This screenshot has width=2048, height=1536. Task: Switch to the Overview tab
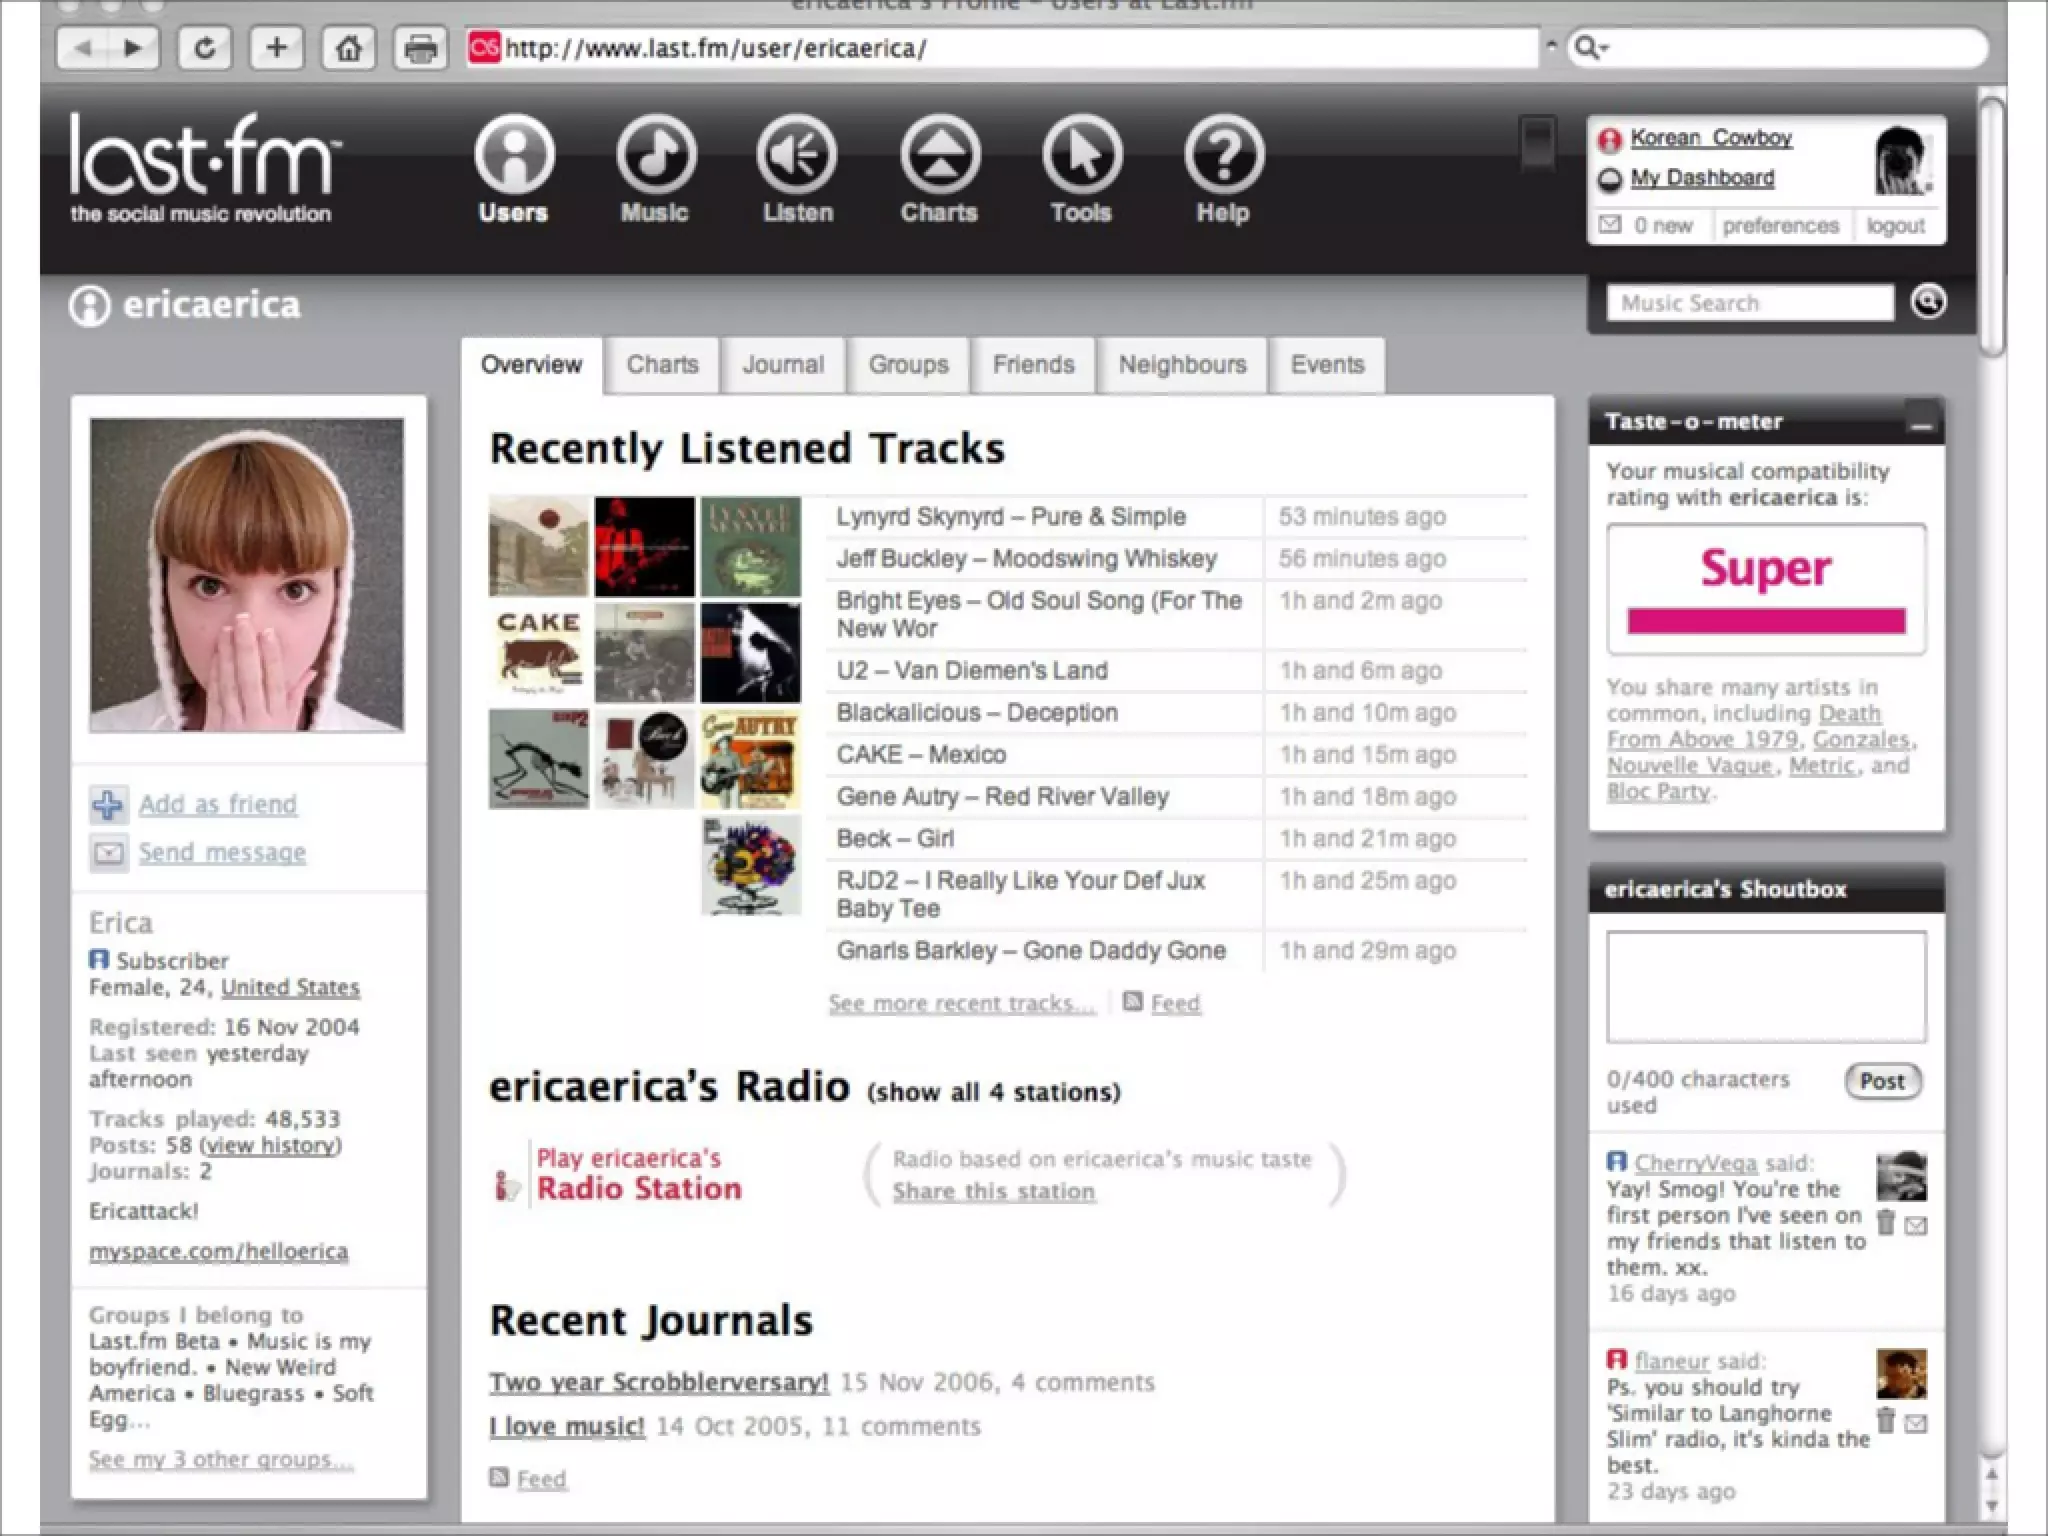click(531, 365)
